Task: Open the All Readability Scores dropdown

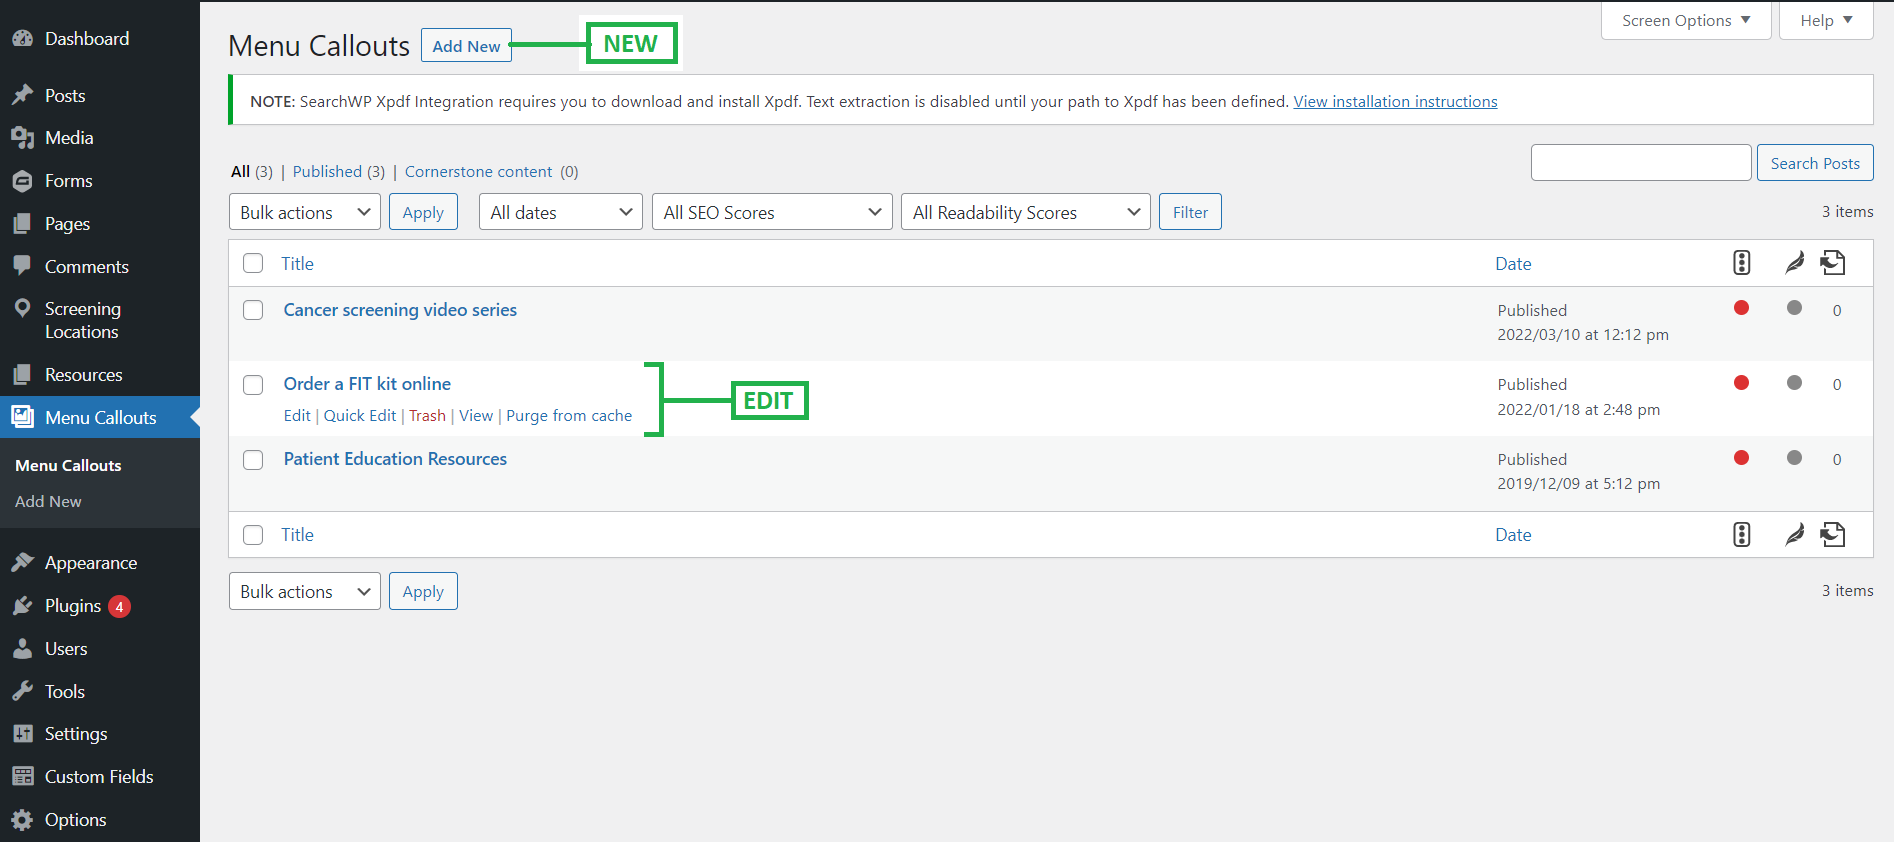Action: (1025, 212)
